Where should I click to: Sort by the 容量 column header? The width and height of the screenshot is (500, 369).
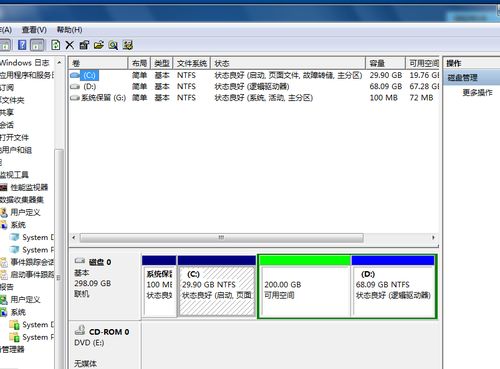[386, 63]
